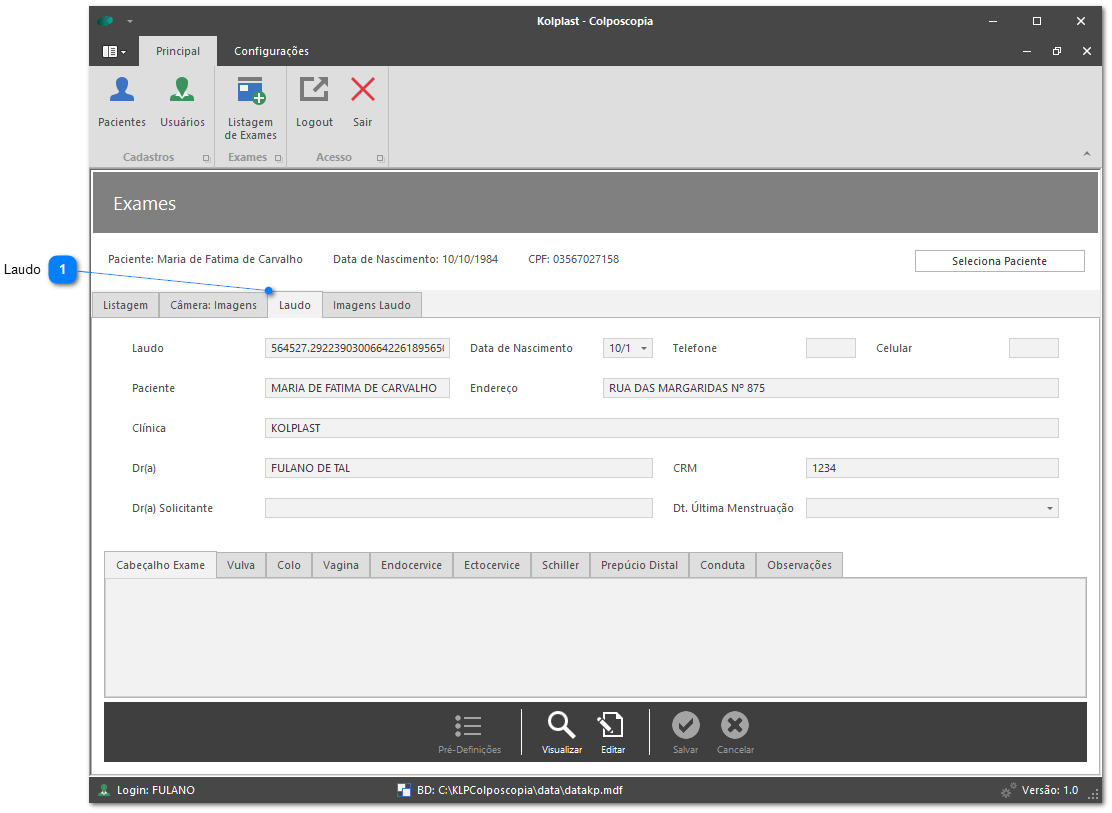This screenshot has width=1112, height=813.
Task: Click the Paciente: Maria de Fatima de Carvalho text
Action: 205,260
